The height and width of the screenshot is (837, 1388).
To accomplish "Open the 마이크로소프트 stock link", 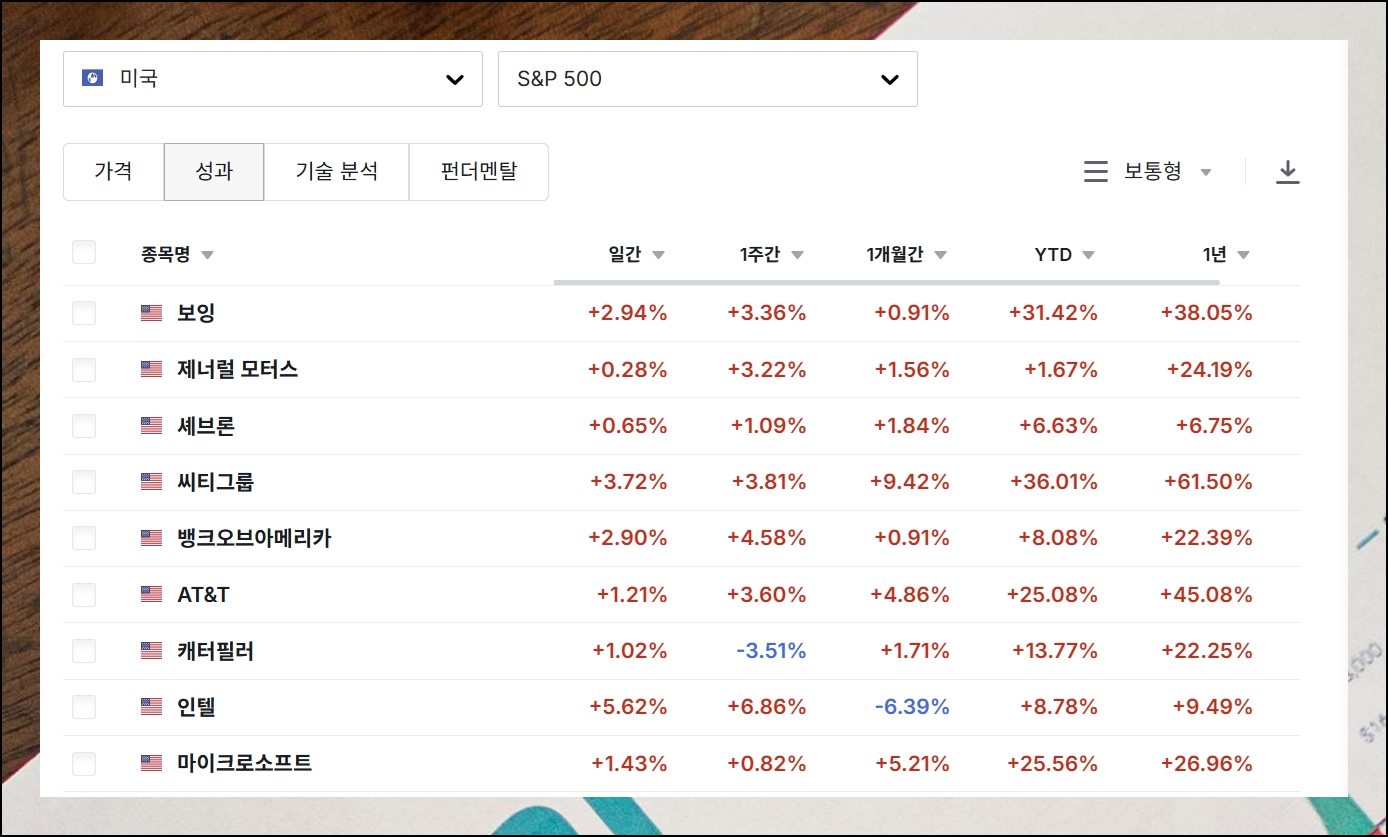I will click(244, 764).
